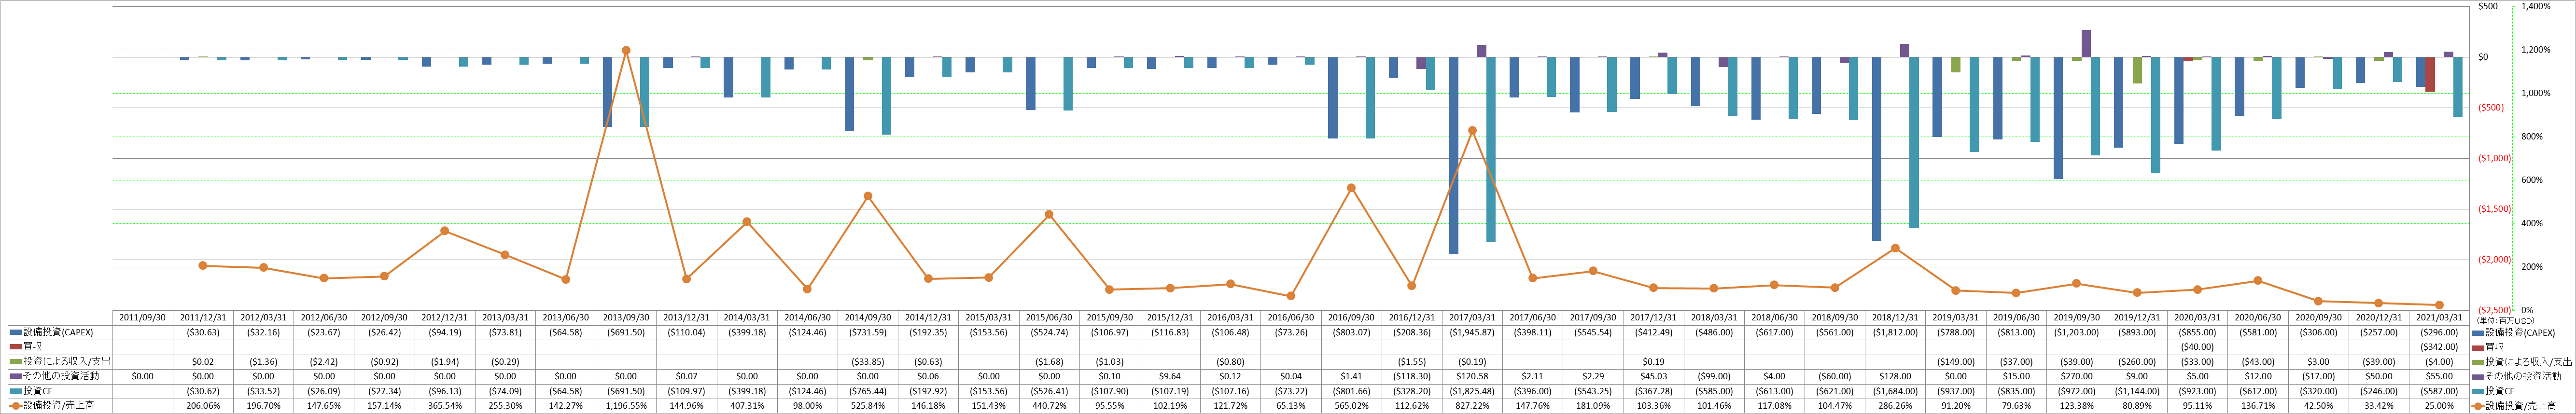Click the ($1,144.00) investing CF cell

[x=2137, y=391]
